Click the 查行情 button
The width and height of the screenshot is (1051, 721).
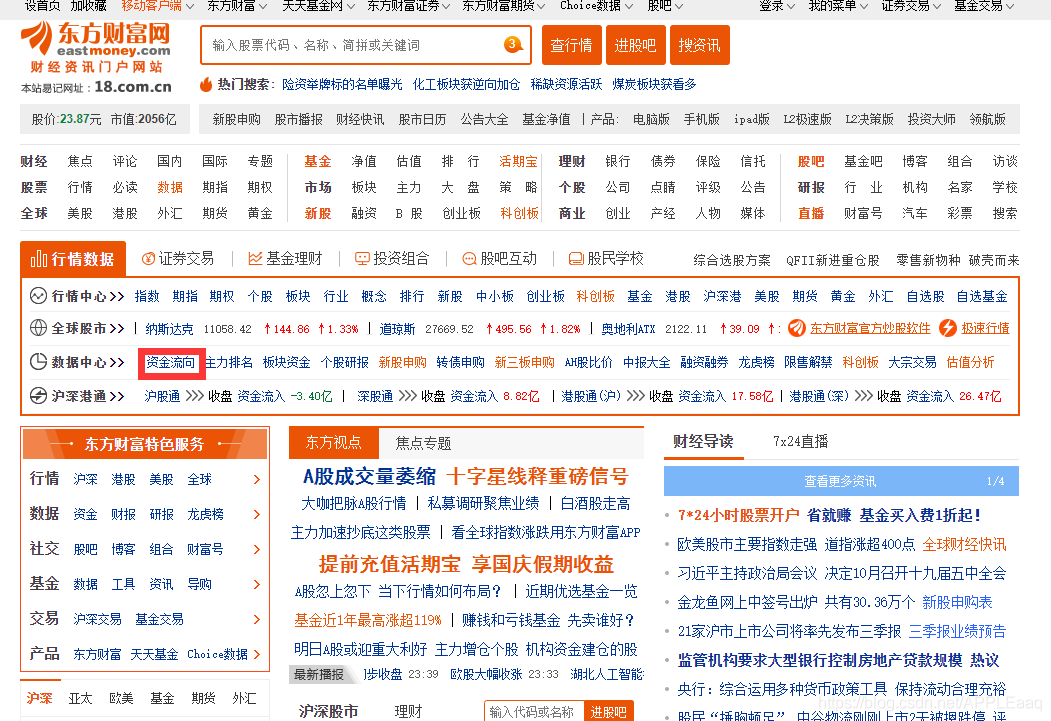(571, 45)
